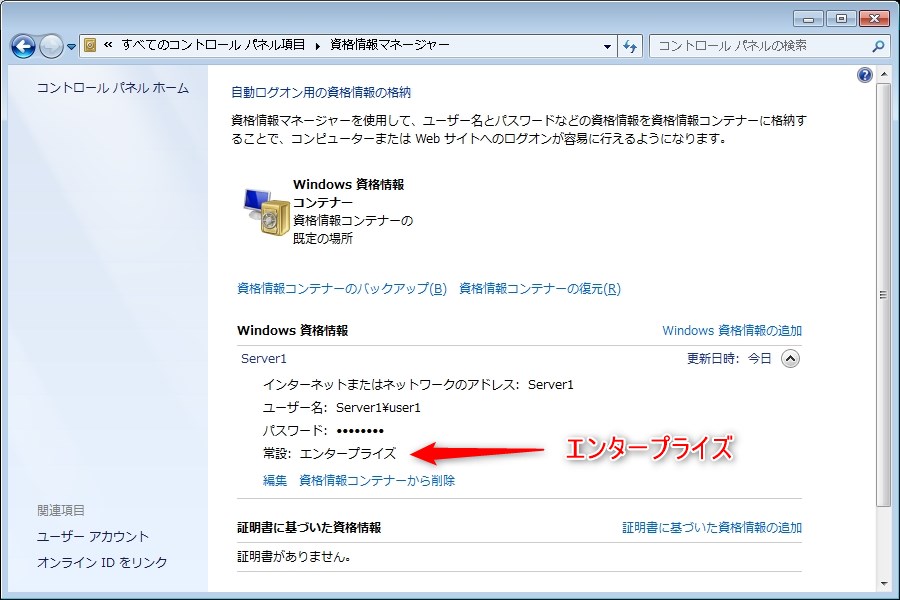Maximize the window
Image resolution: width=900 pixels, height=600 pixels.
coord(841,18)
